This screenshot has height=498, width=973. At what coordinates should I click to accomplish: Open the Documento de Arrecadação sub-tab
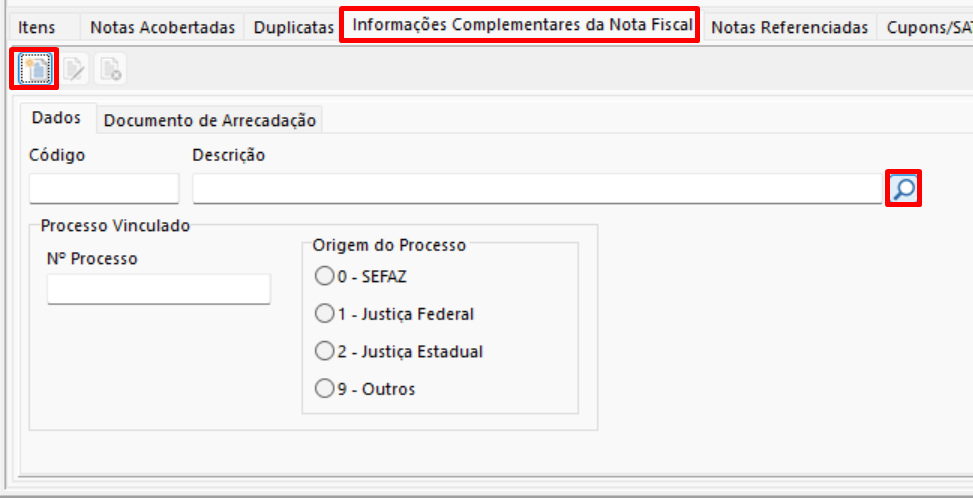[210, 120]
